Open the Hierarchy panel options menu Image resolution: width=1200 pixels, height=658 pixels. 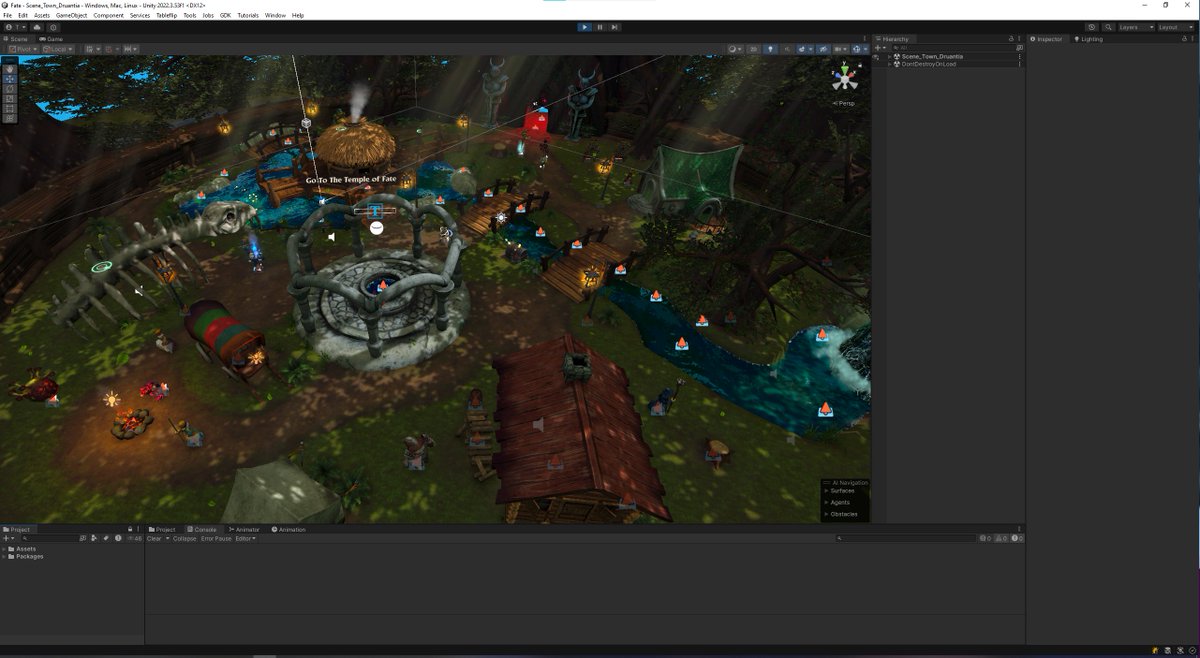pos(1020,39)
